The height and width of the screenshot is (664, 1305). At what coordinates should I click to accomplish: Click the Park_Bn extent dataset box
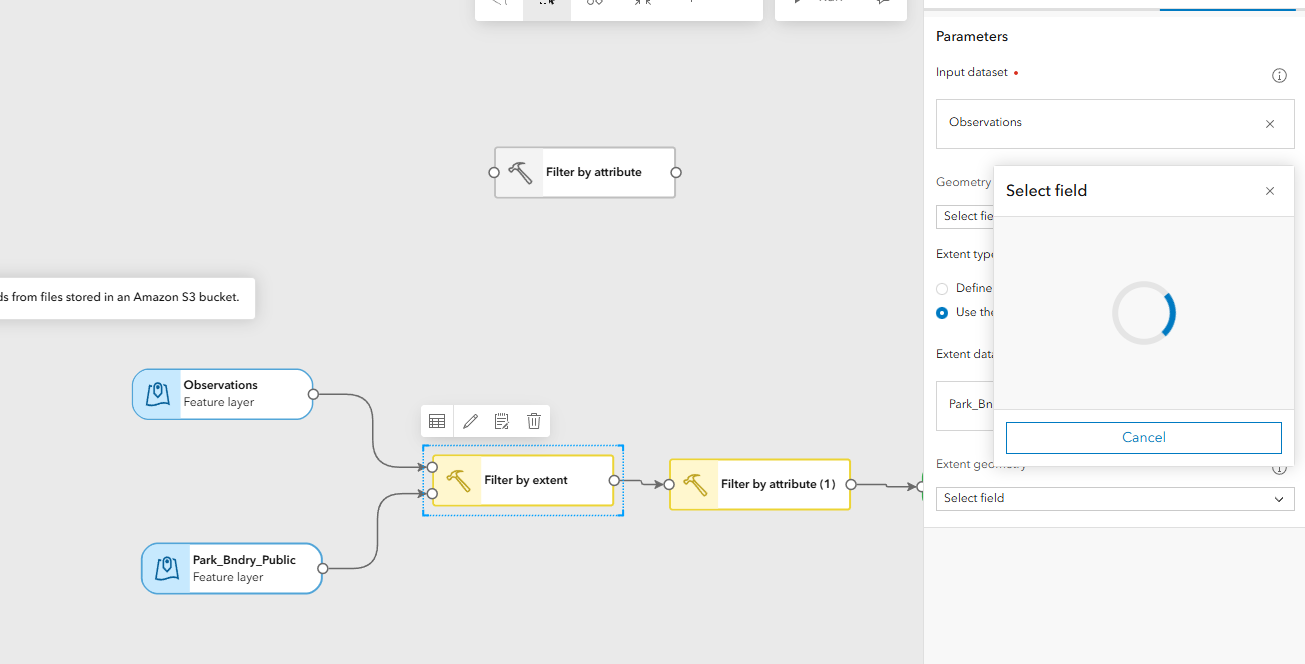[x=965, y=405]
